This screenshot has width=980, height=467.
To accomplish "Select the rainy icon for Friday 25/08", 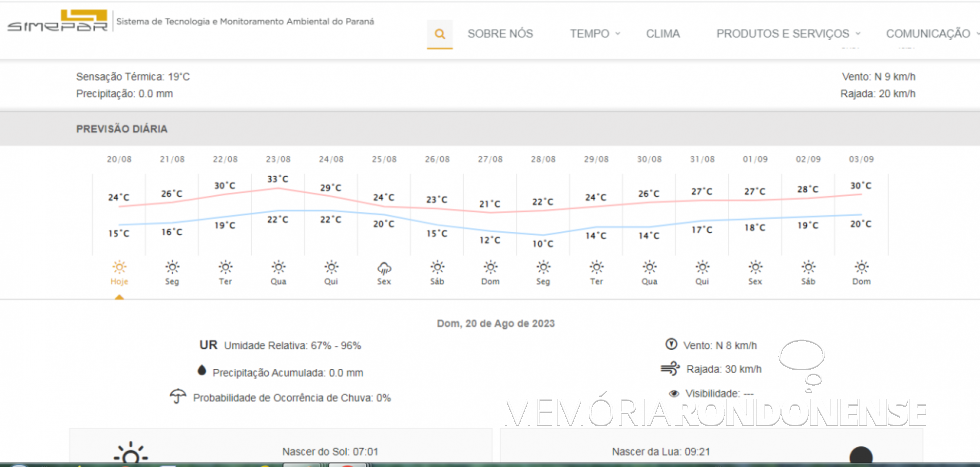I will coord(384,267).
